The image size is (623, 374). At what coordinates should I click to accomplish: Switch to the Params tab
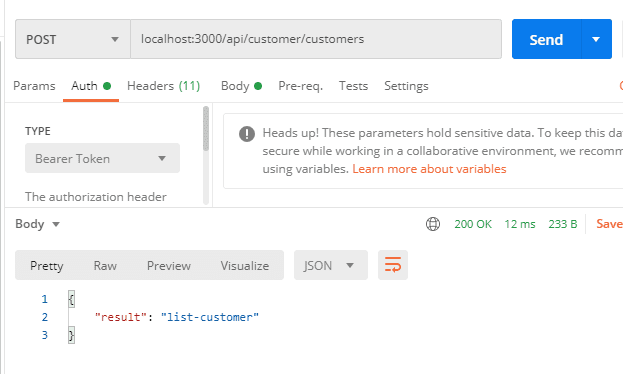click(x=34, y=86)
